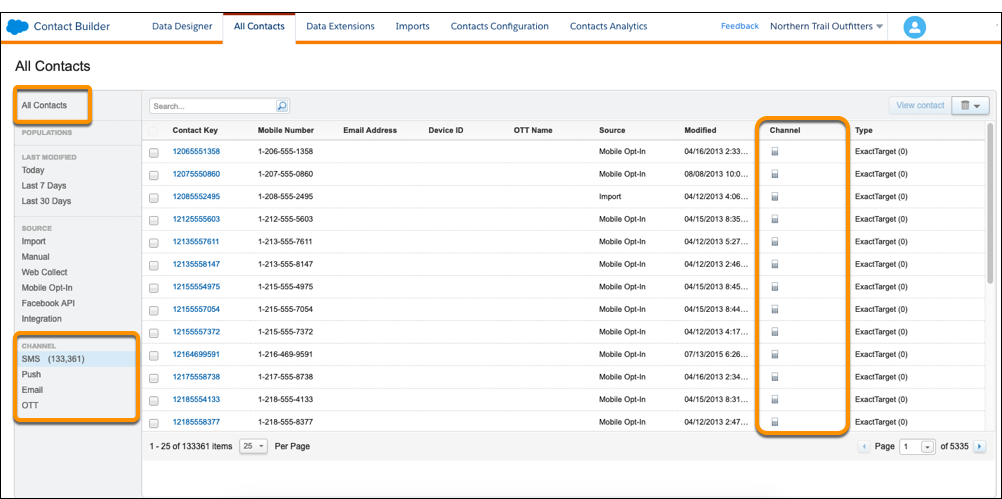
Task: Click SMS channel icon for 12125555603
Action: click(775, 219)
